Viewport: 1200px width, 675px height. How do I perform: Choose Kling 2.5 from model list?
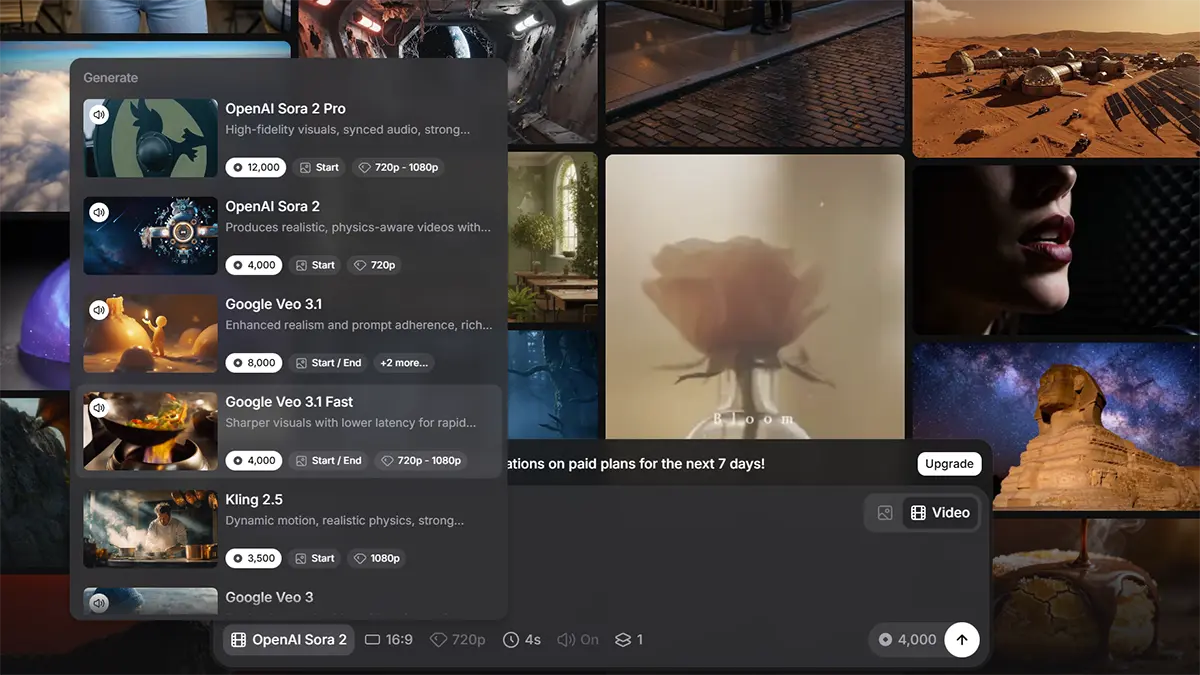[254, 500]
